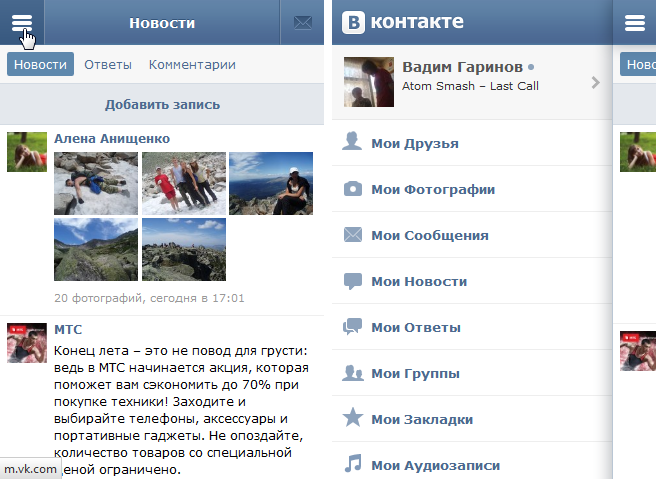
Task: Click the double bubble icon by Мои Ответы
Action: pos(352,327)
